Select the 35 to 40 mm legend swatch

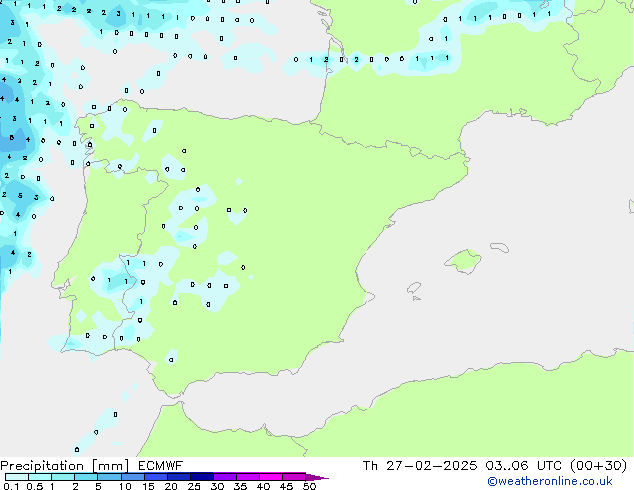[x=247, y=477]
